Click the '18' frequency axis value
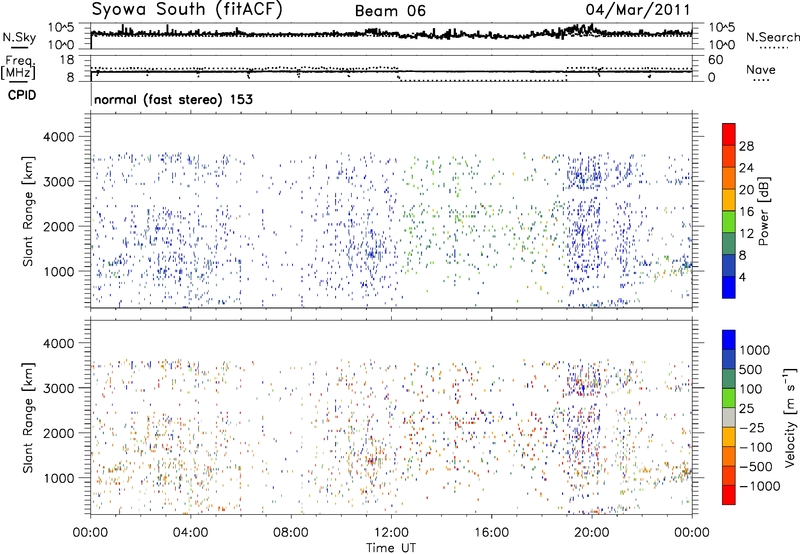The image size is (800, 554). pyautogui.click(x=67, y=60)
